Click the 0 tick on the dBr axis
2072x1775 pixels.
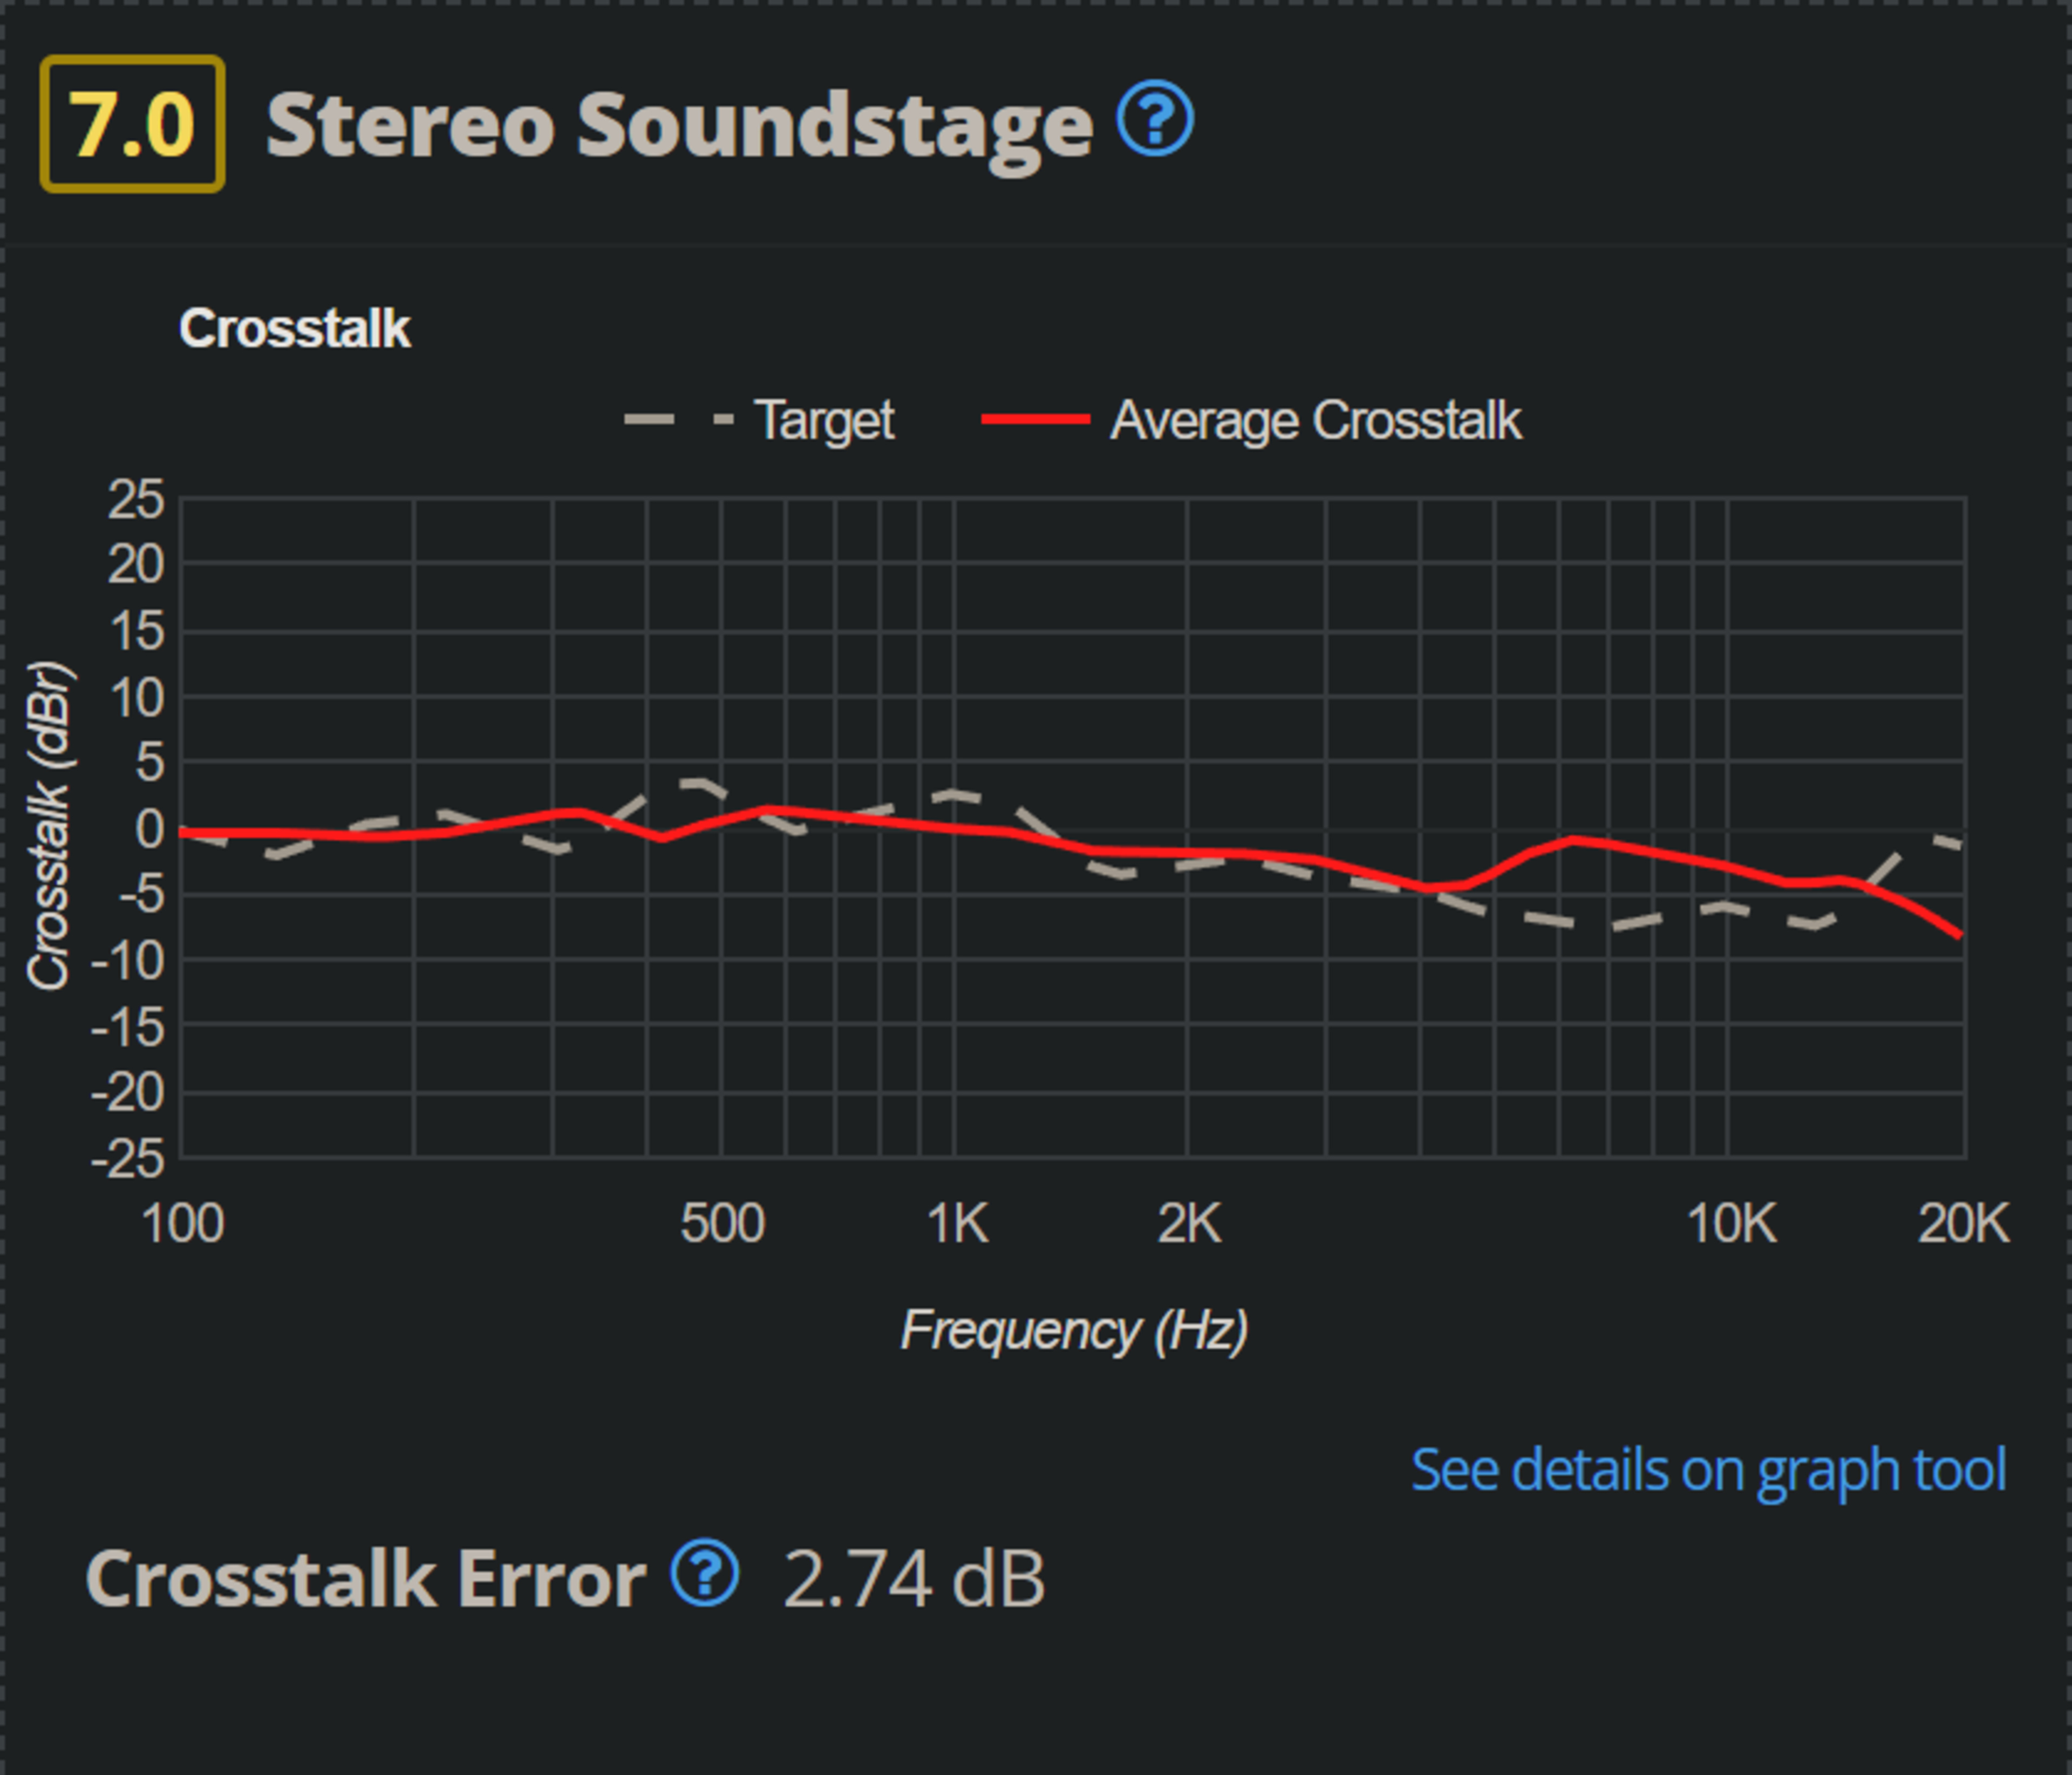[149, 829]
